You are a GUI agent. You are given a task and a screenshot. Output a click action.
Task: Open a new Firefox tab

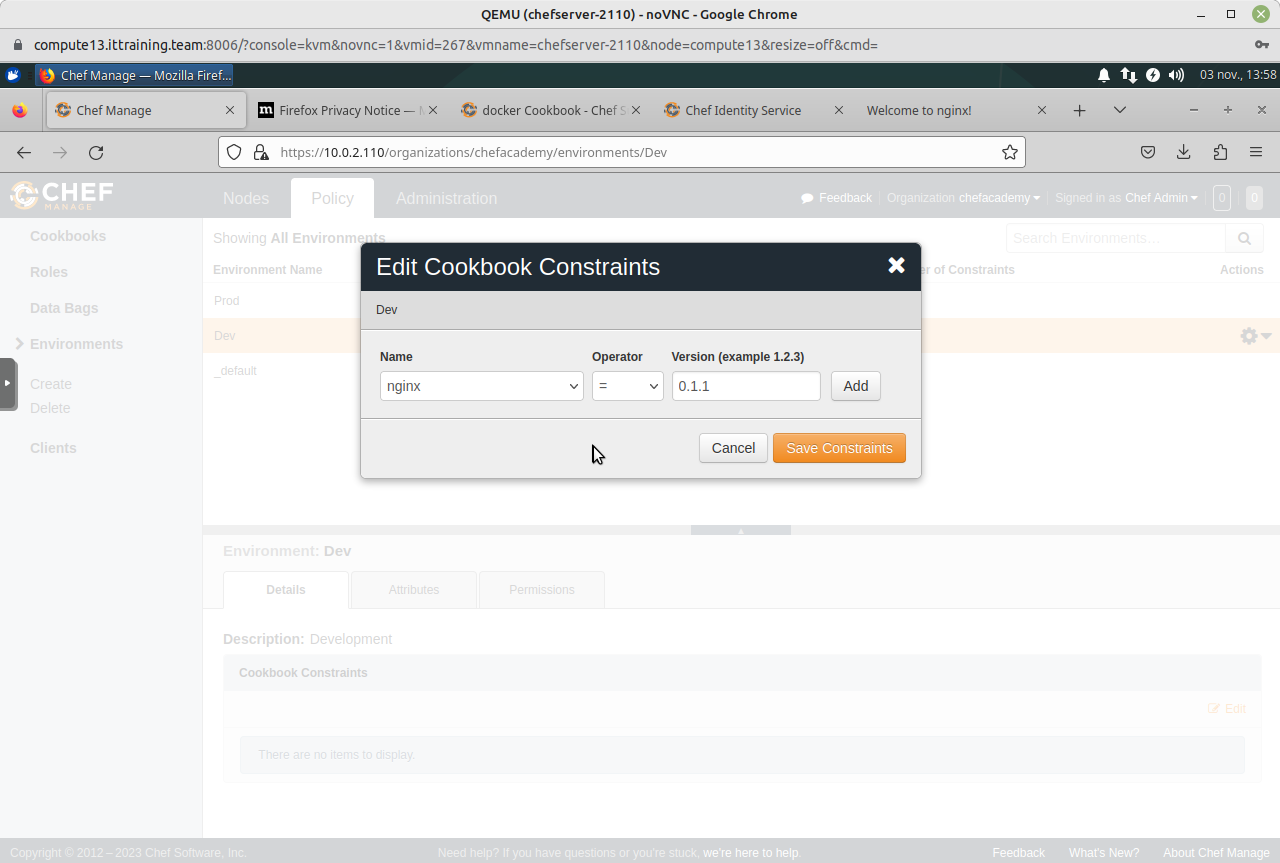coord(1079,110)
